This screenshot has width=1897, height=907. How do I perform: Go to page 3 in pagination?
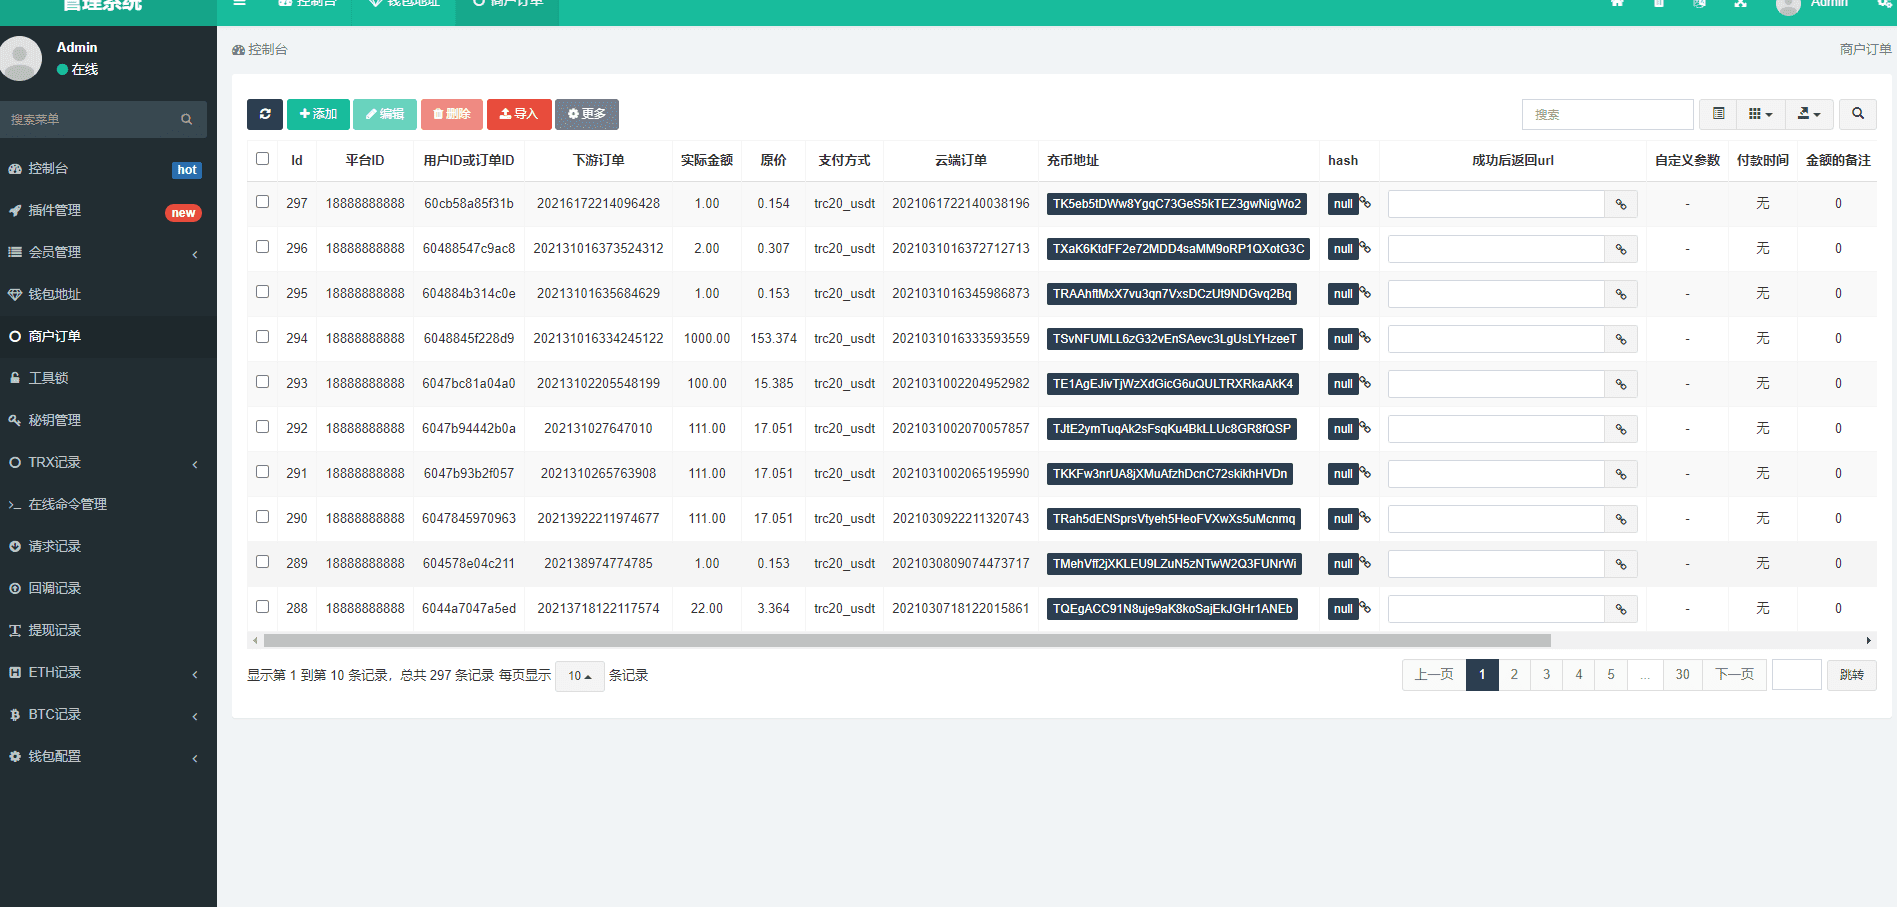1546,675
